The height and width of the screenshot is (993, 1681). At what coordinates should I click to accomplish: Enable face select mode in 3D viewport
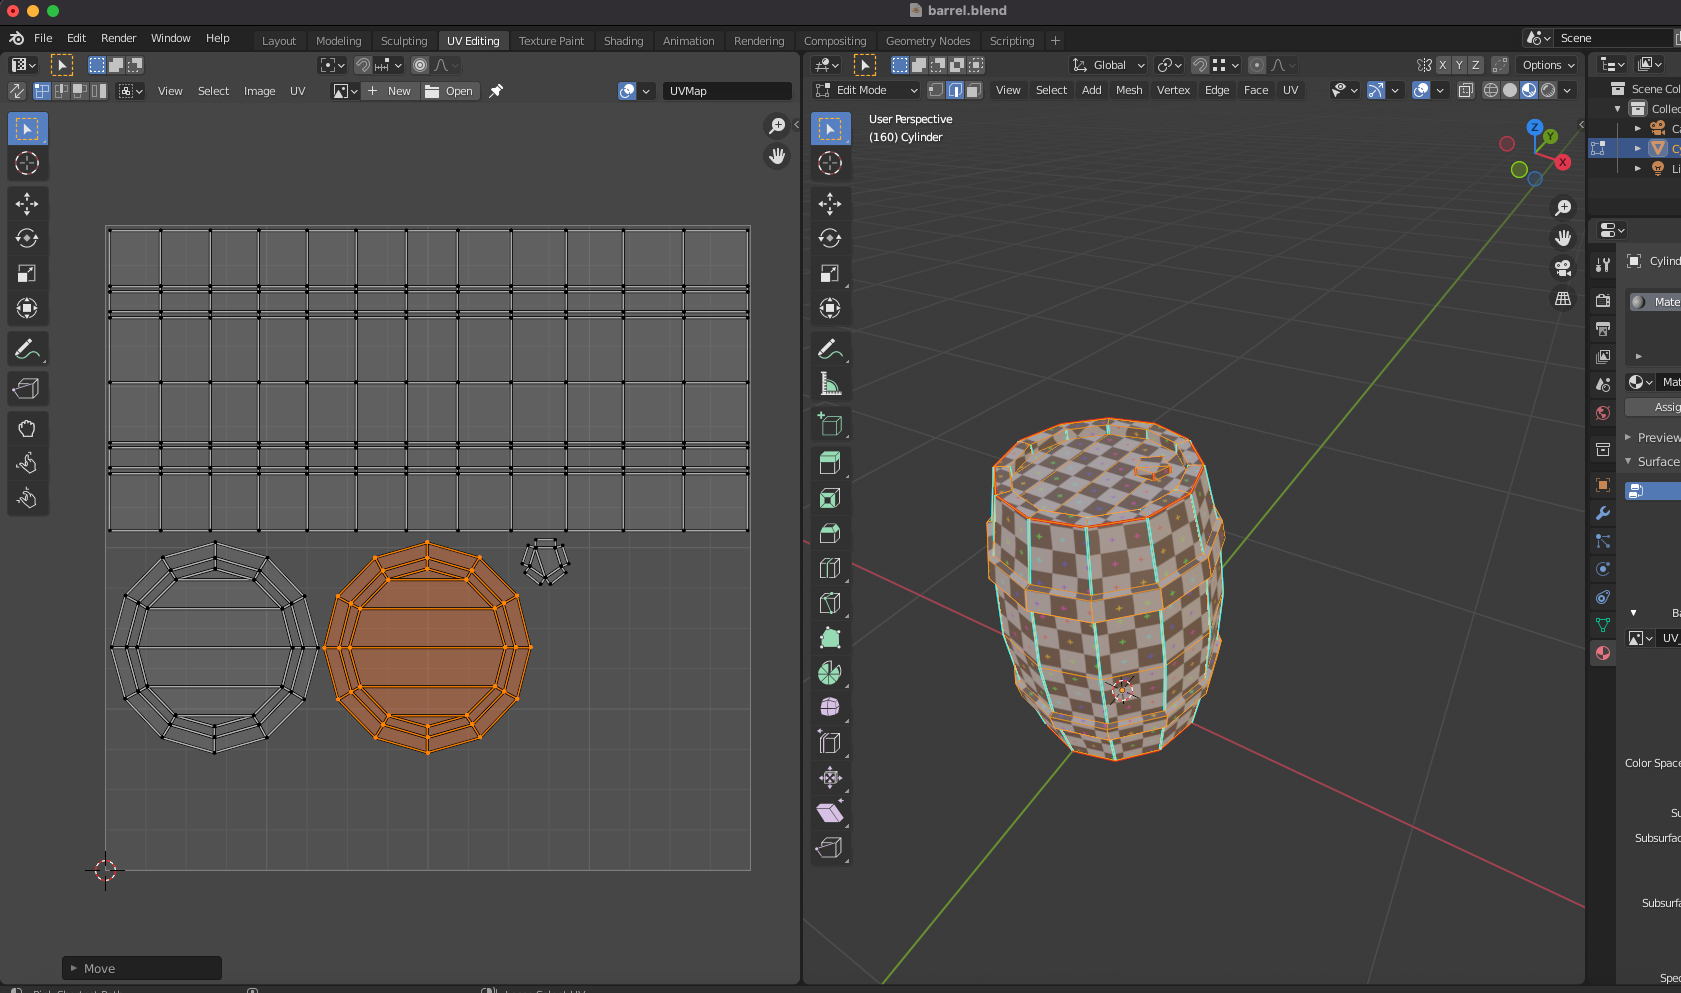point(973,90)
